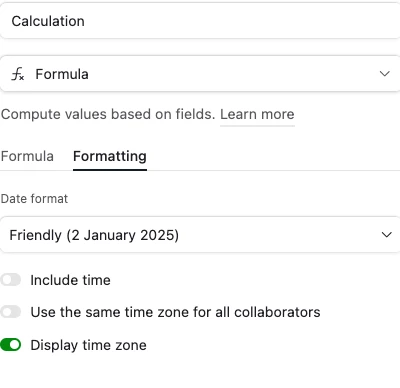This screenshot has height=388, width=400.
Task: Disable the Display time zone toggle
Action: [10, 345]
